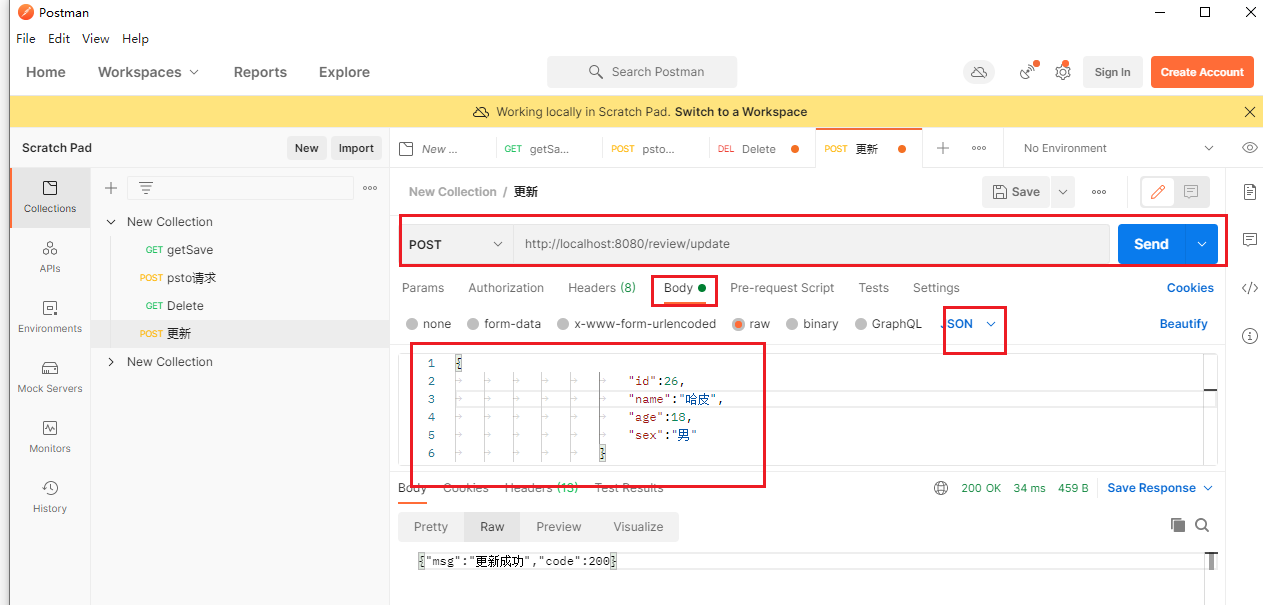Viewport: 1263px width, 605px height.
Task: Open the Collections sidebar panel
Action: tap(50, 196)
